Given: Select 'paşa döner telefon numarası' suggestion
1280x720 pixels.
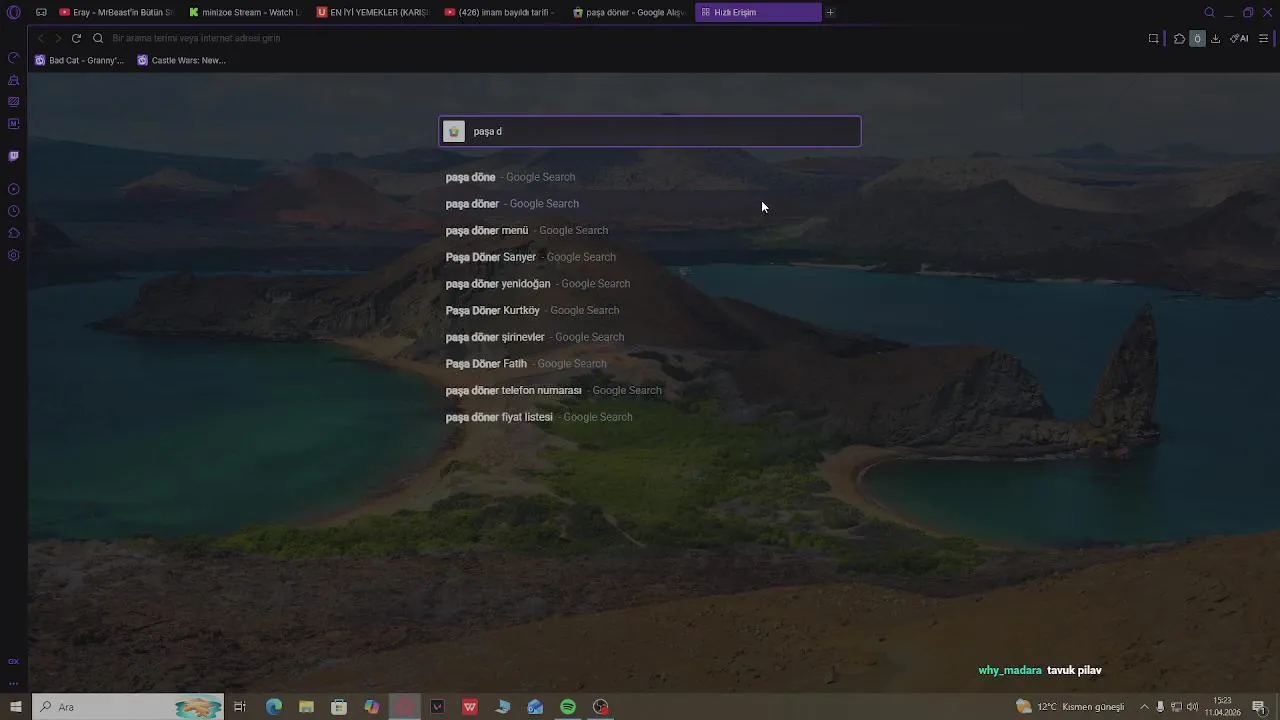Looking at the screenshot, I should (650, 390).
